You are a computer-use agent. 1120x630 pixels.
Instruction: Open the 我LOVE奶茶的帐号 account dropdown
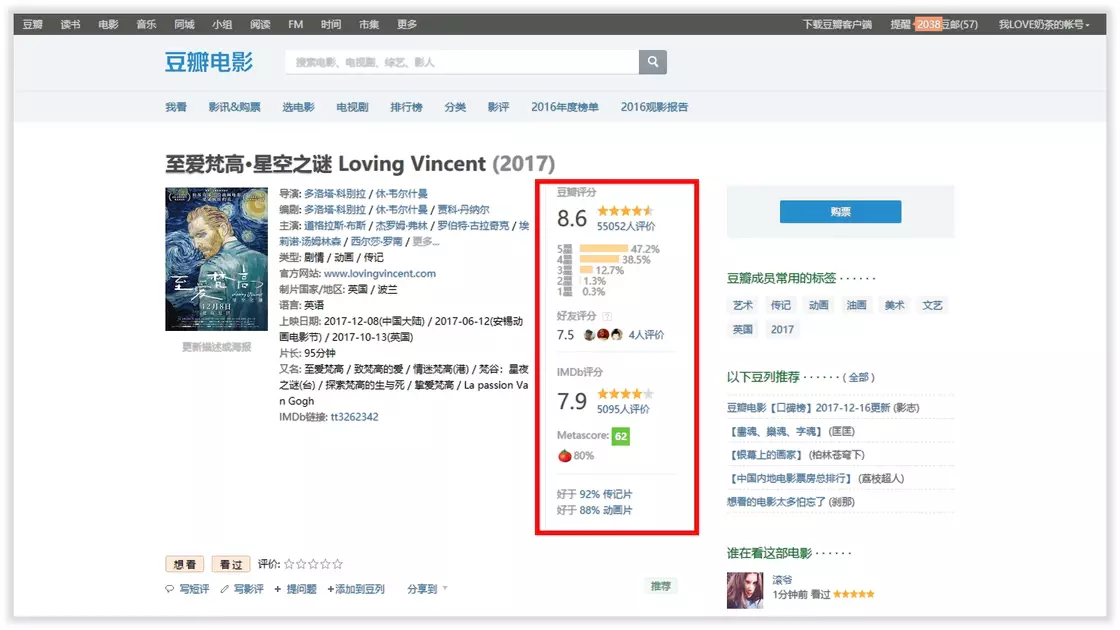(x=1043, y=24)
